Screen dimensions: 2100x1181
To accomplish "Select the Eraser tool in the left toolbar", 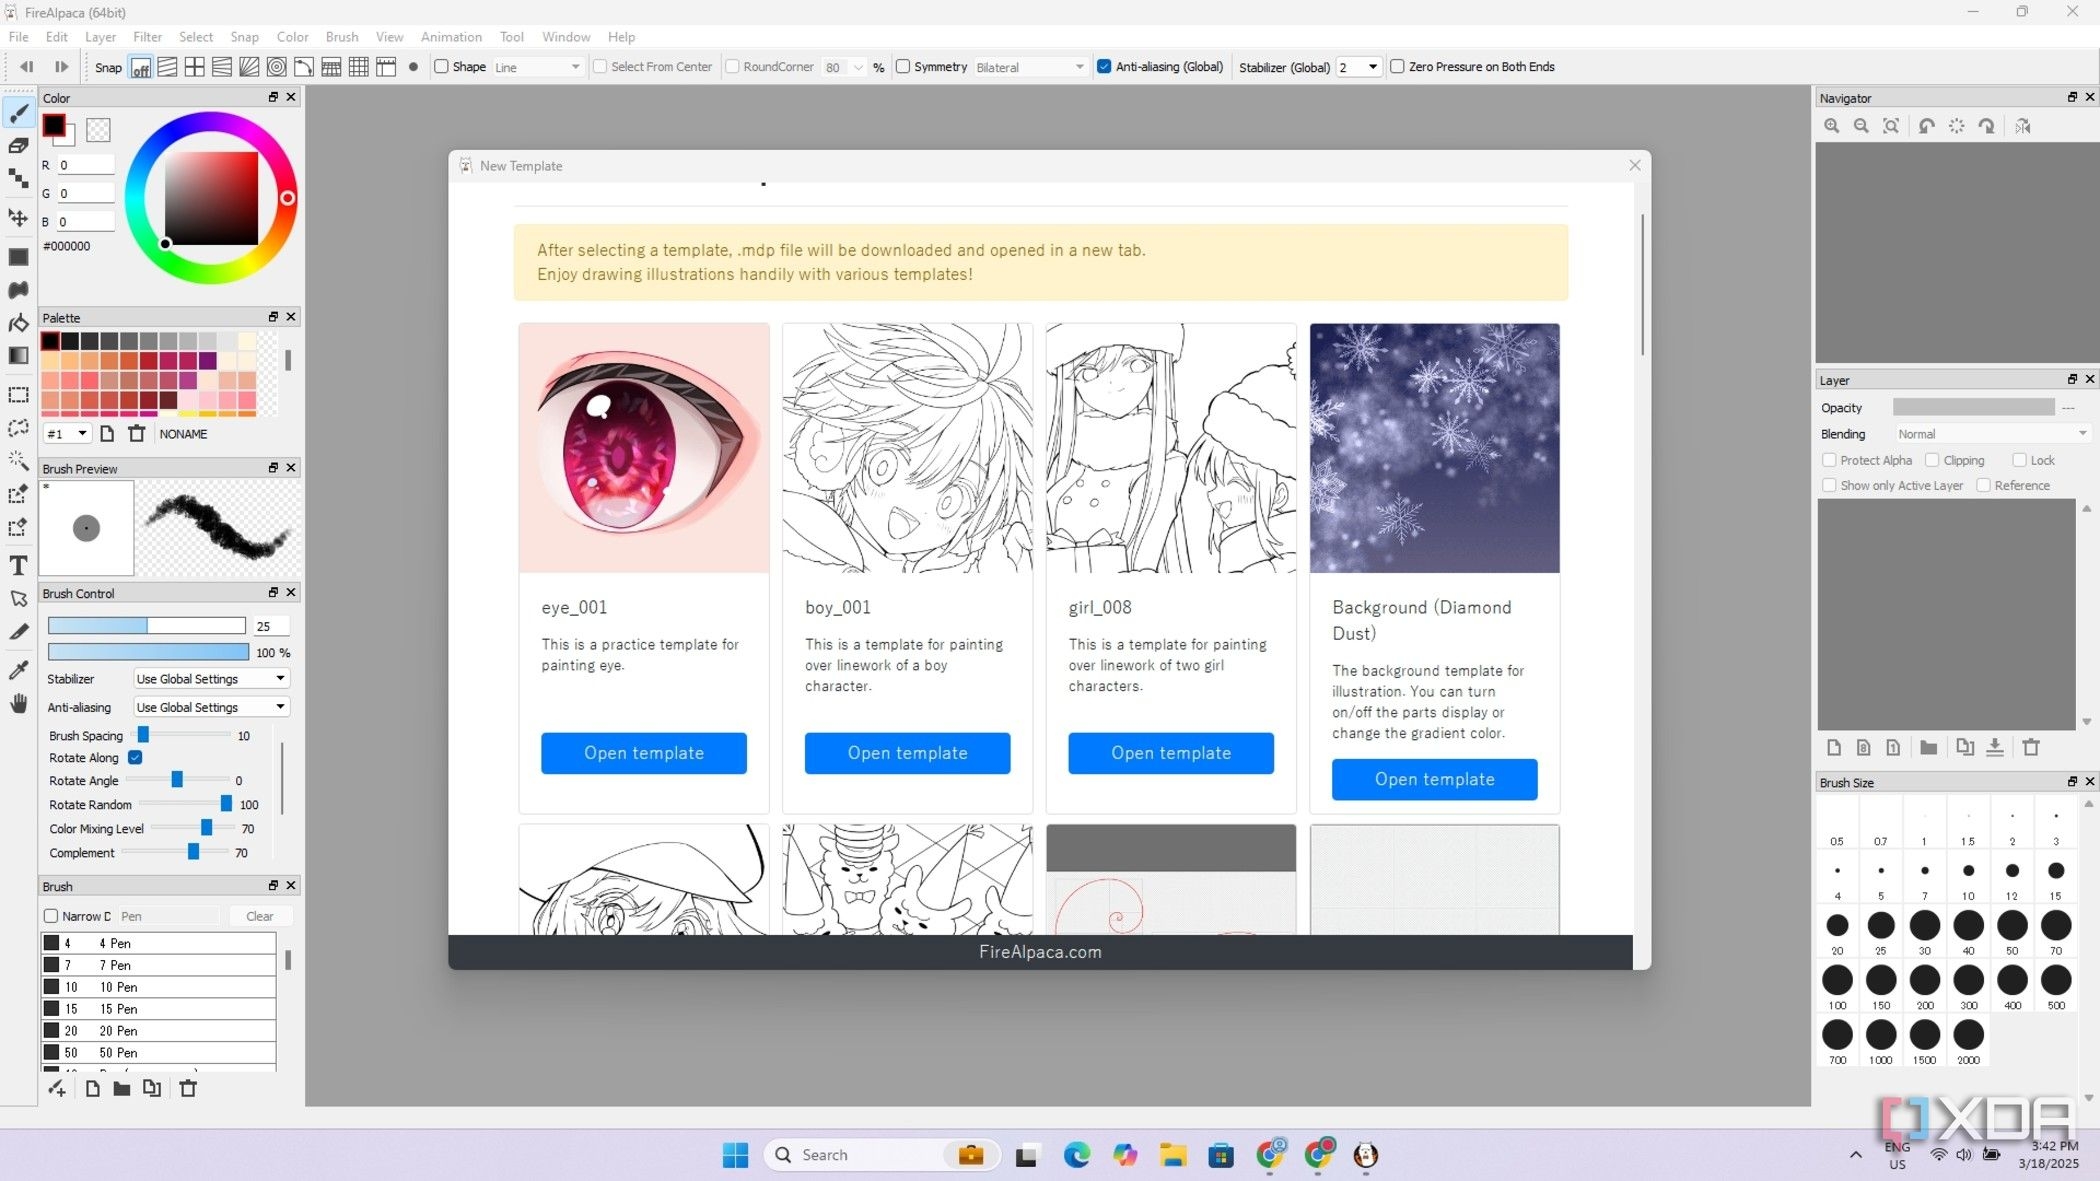I will click(x=18, y=146).
